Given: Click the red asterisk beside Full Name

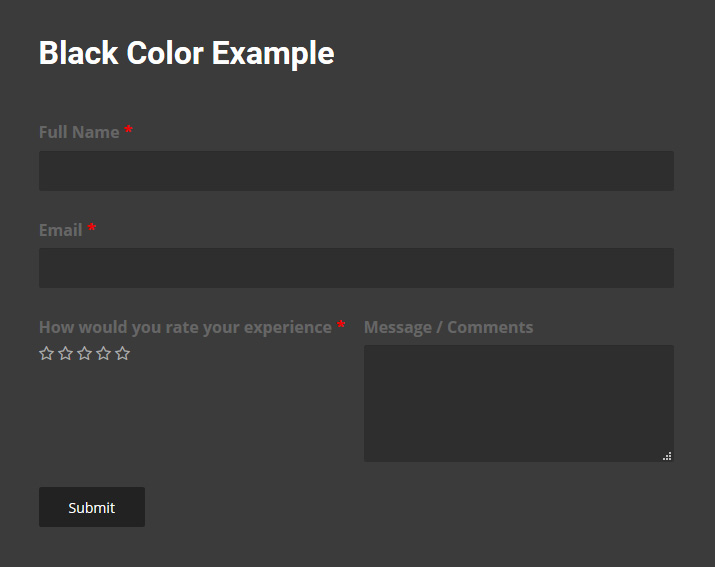Looking at the screenshot, I should click(x=128, y=131).
